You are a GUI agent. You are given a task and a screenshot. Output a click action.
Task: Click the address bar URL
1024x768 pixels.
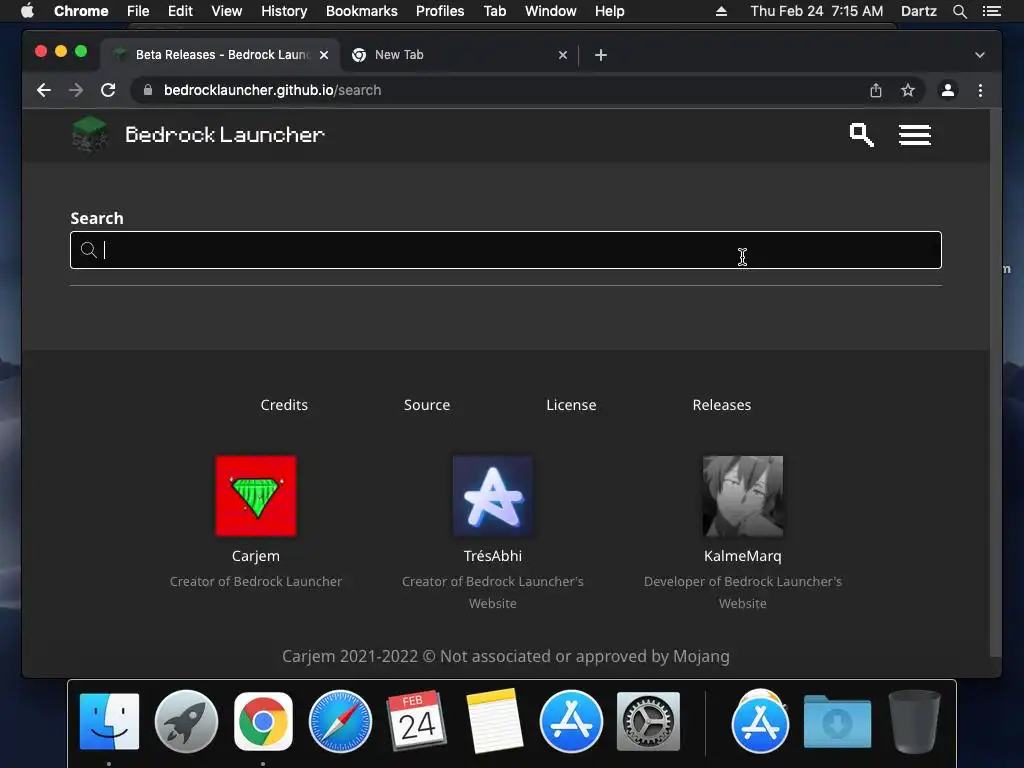click(272, 90)
